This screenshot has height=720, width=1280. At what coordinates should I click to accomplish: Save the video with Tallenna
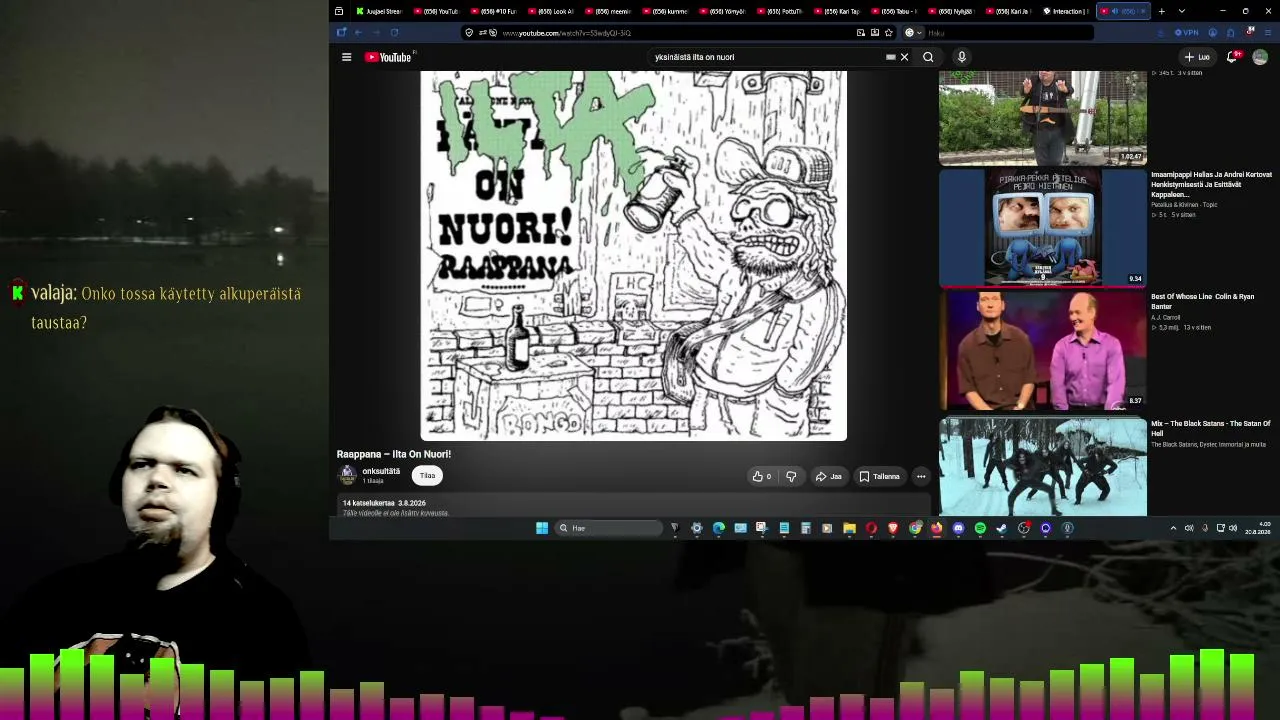point(880,477)
